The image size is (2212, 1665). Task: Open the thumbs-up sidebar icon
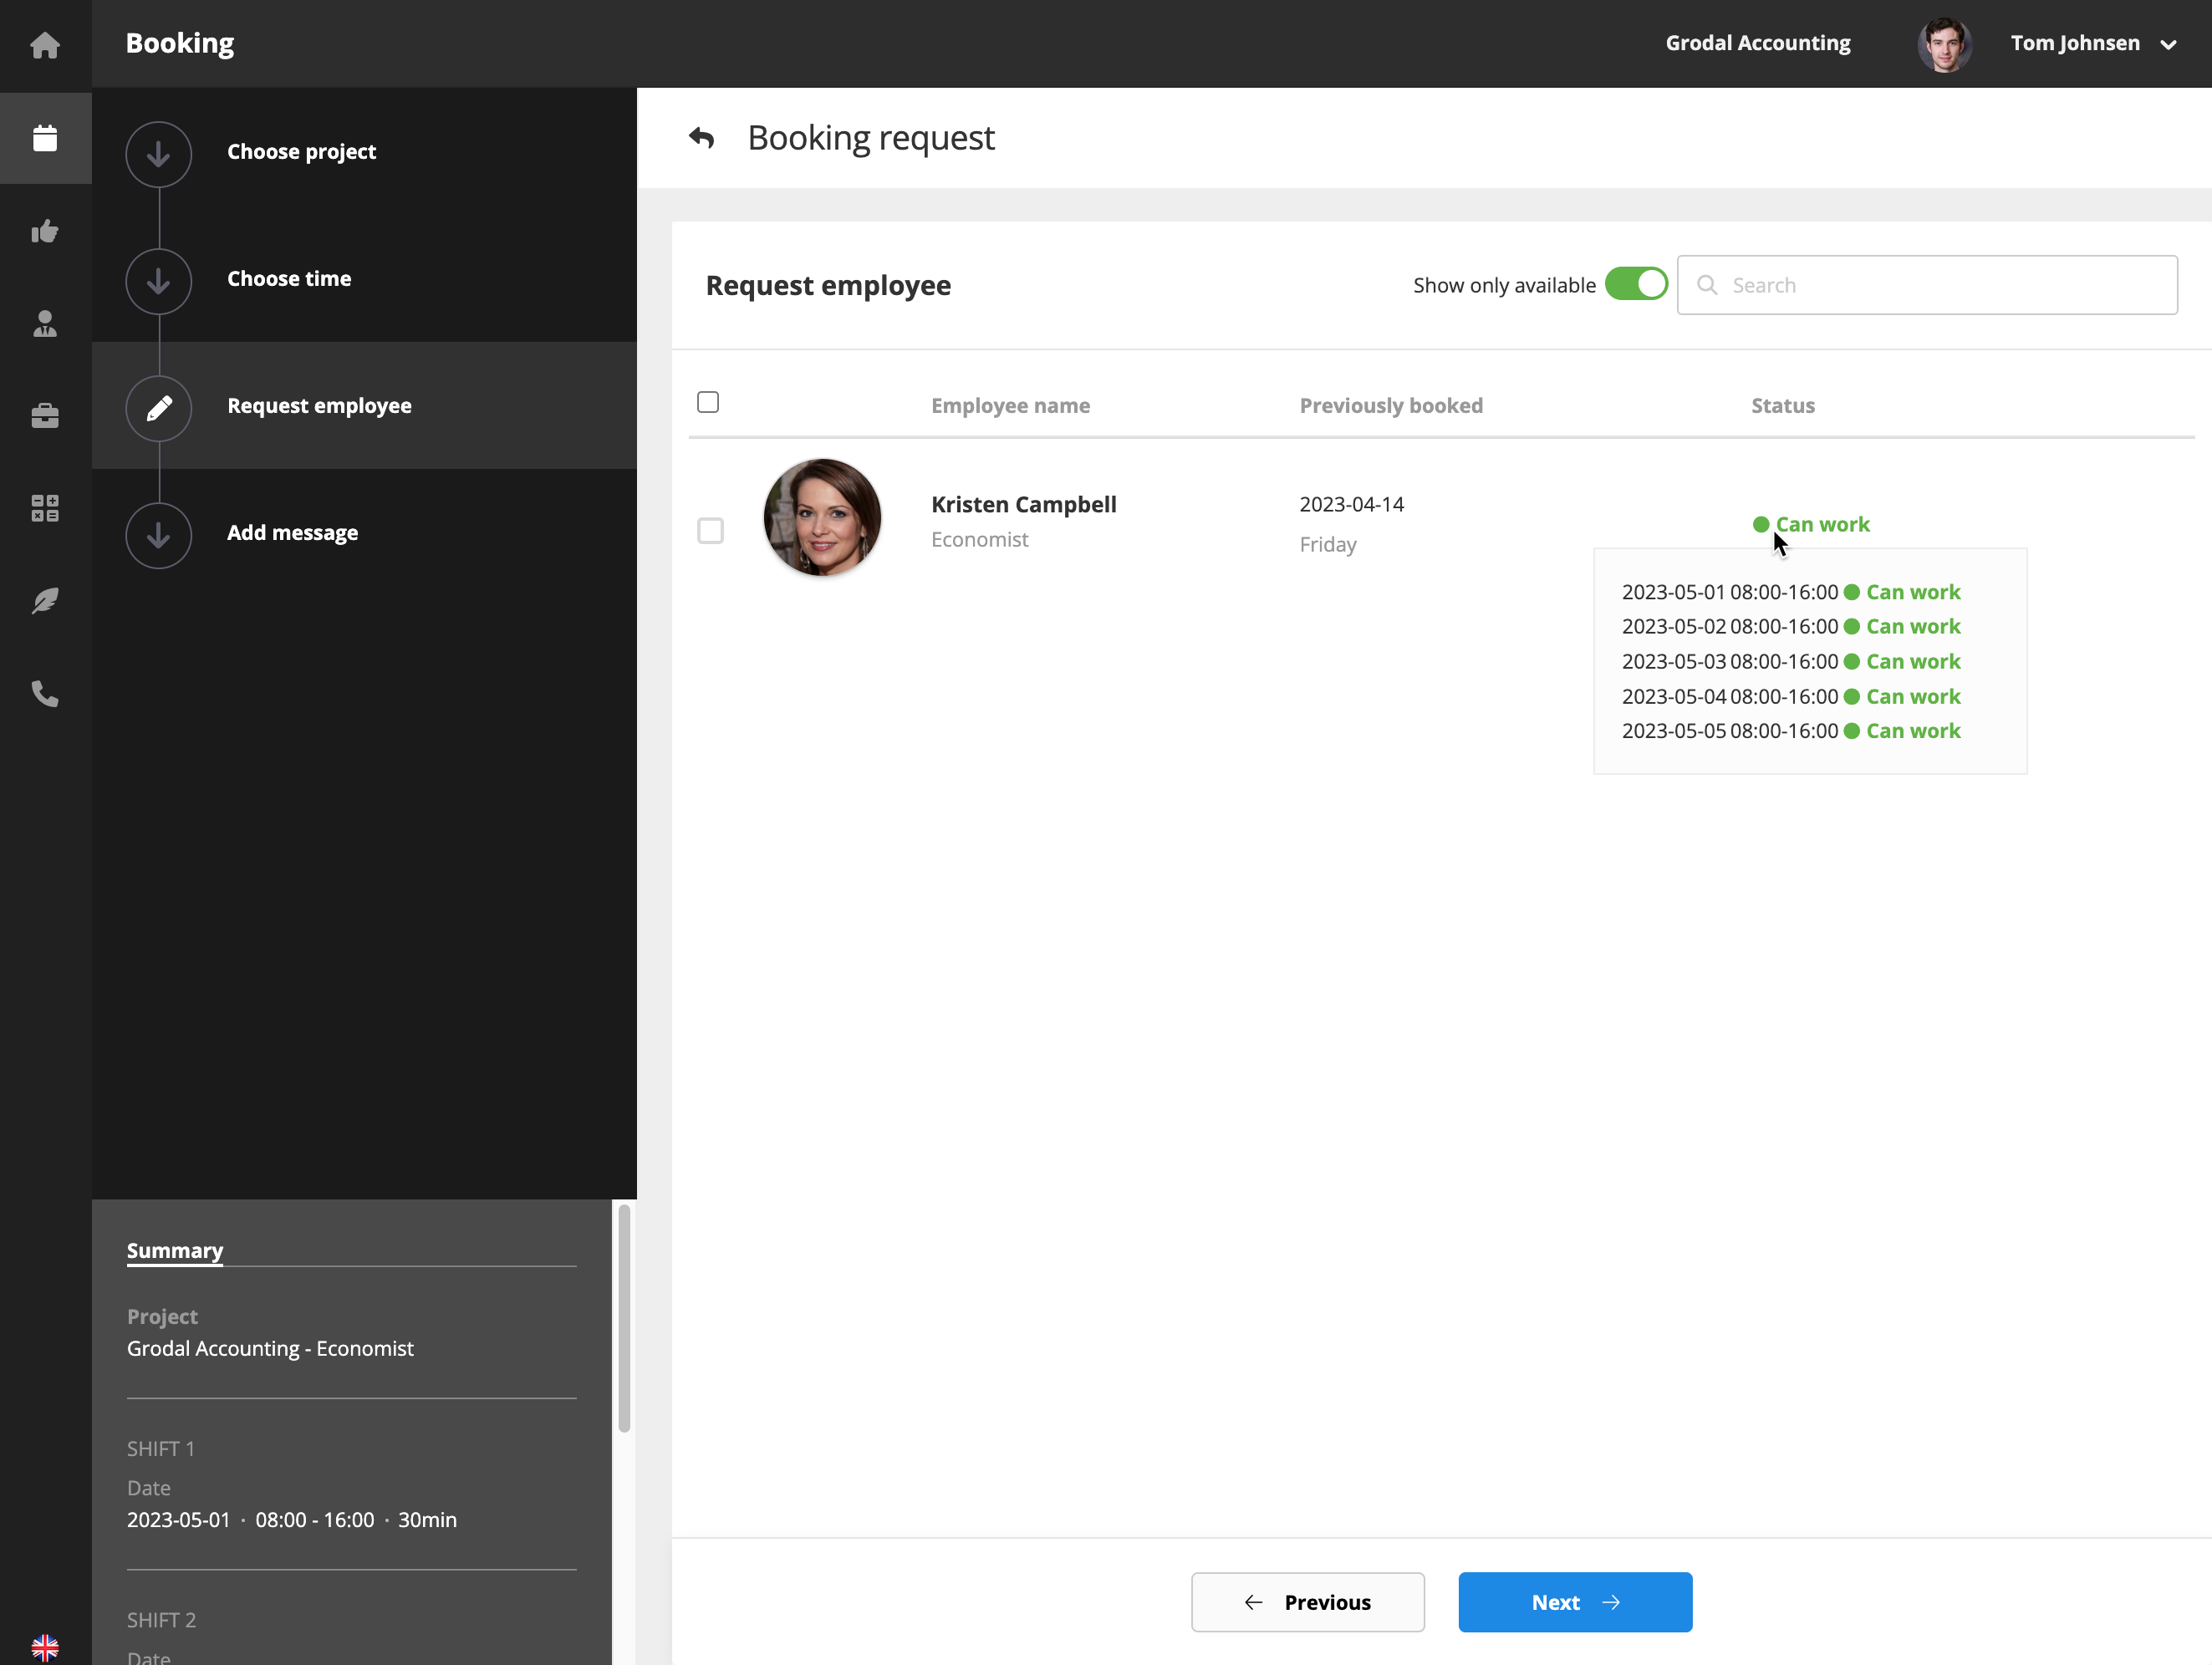coord(45,231)
